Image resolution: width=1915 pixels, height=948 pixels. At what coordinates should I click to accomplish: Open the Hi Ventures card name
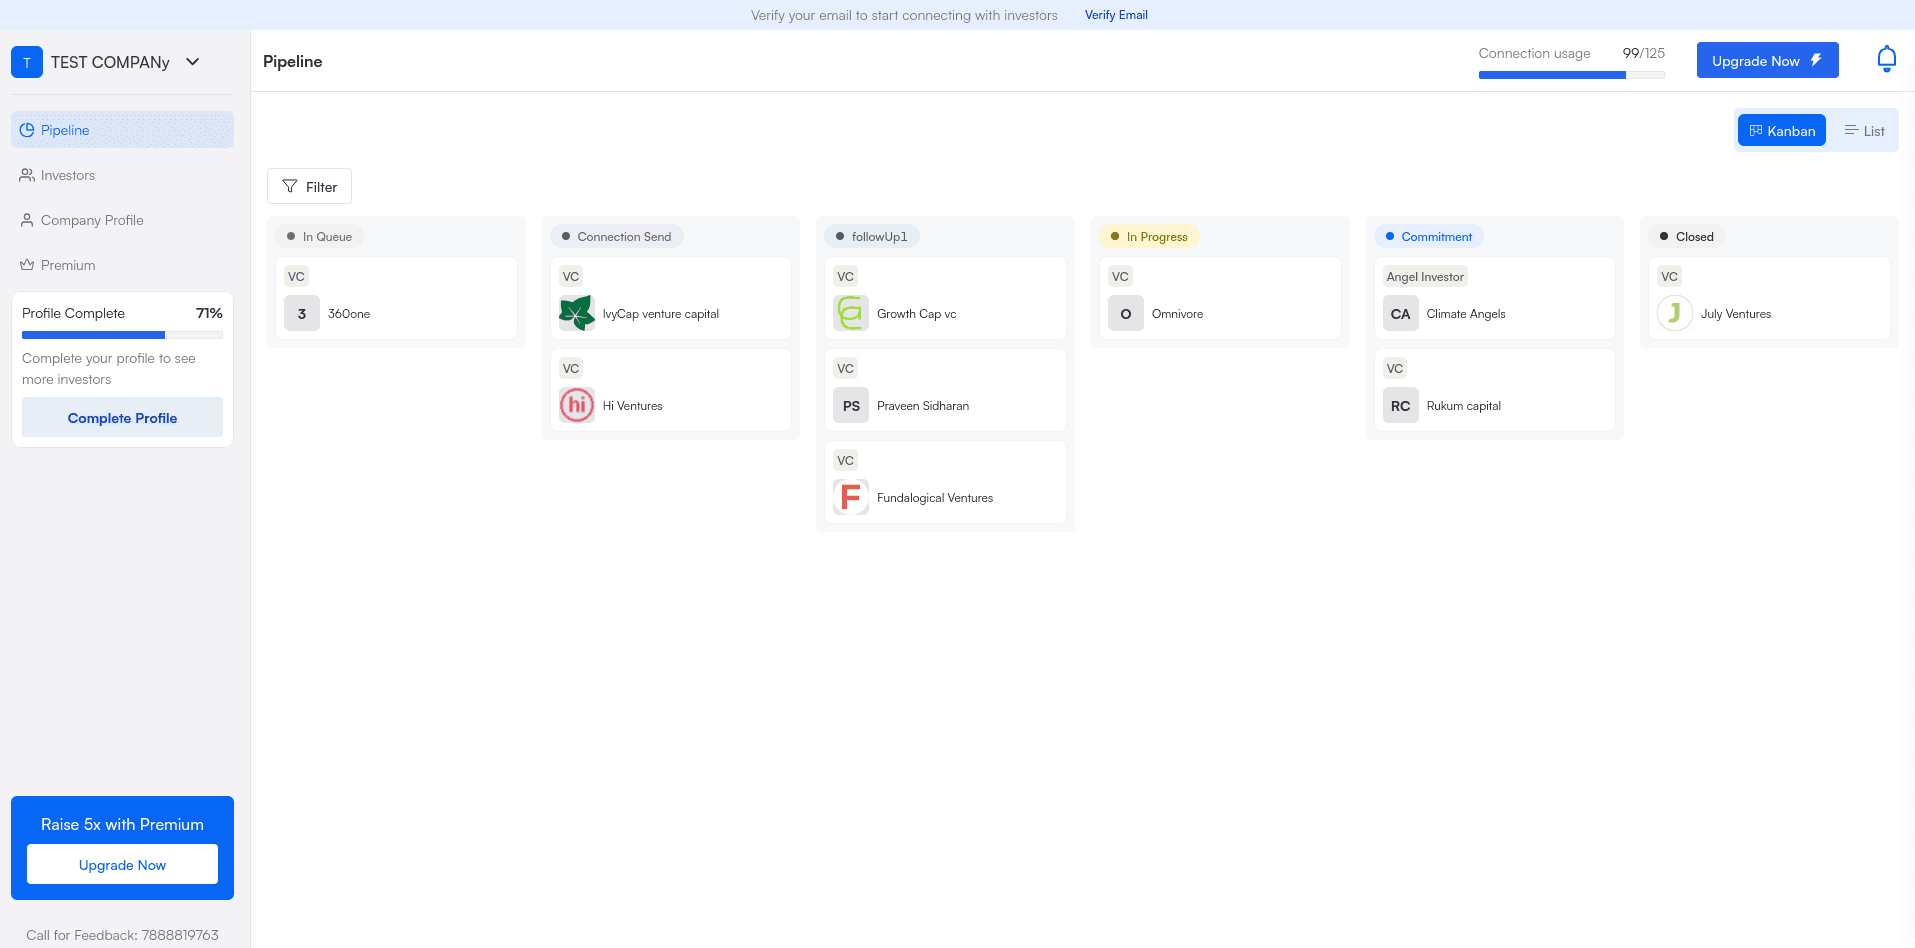coord(633,406)
